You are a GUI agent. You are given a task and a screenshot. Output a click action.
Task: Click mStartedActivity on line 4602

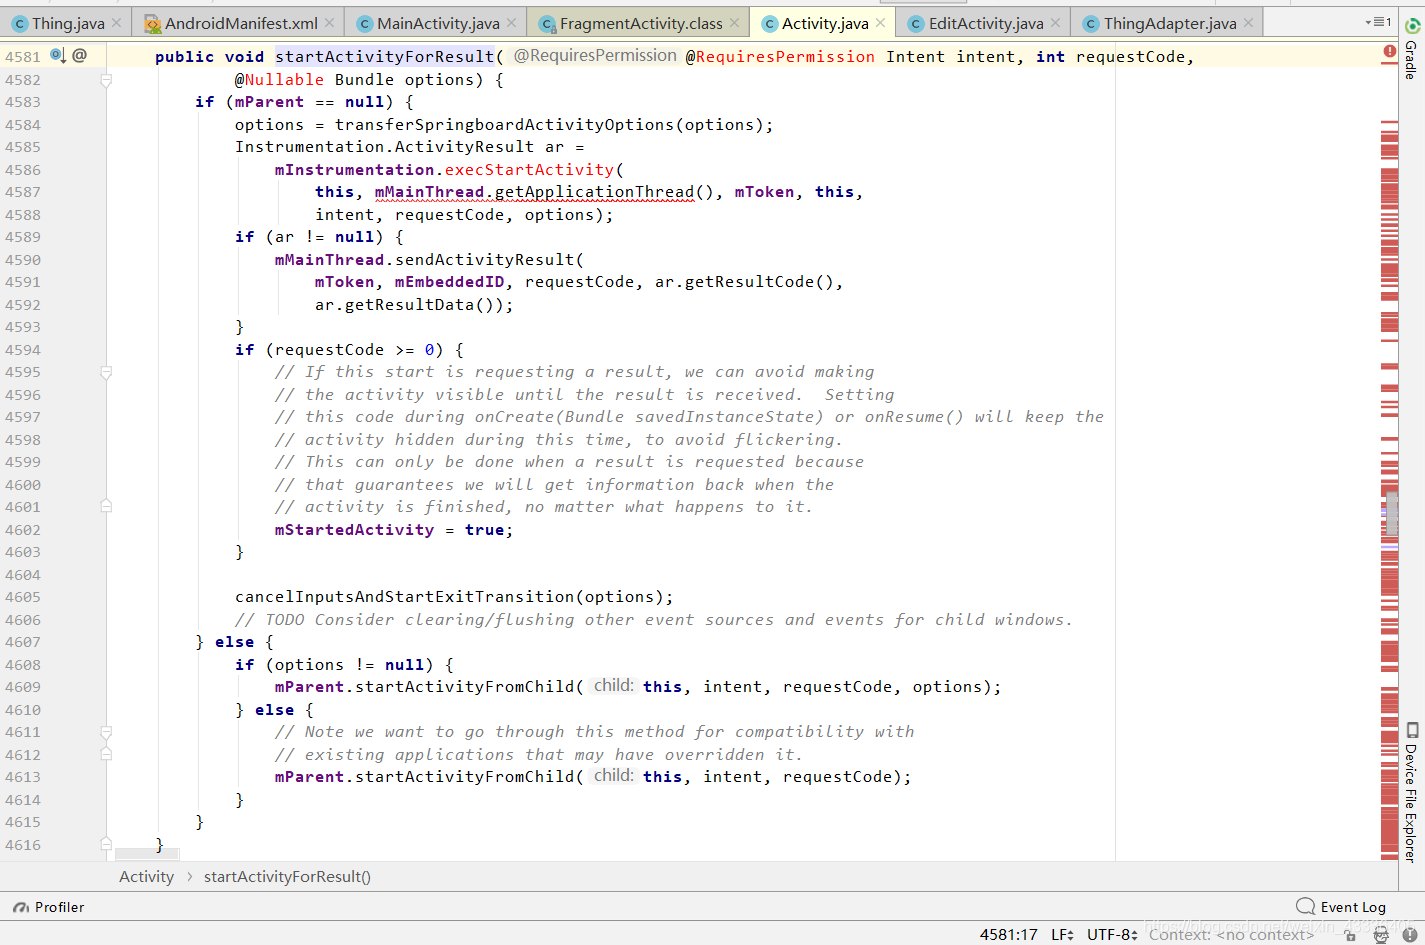pos(354,530)
